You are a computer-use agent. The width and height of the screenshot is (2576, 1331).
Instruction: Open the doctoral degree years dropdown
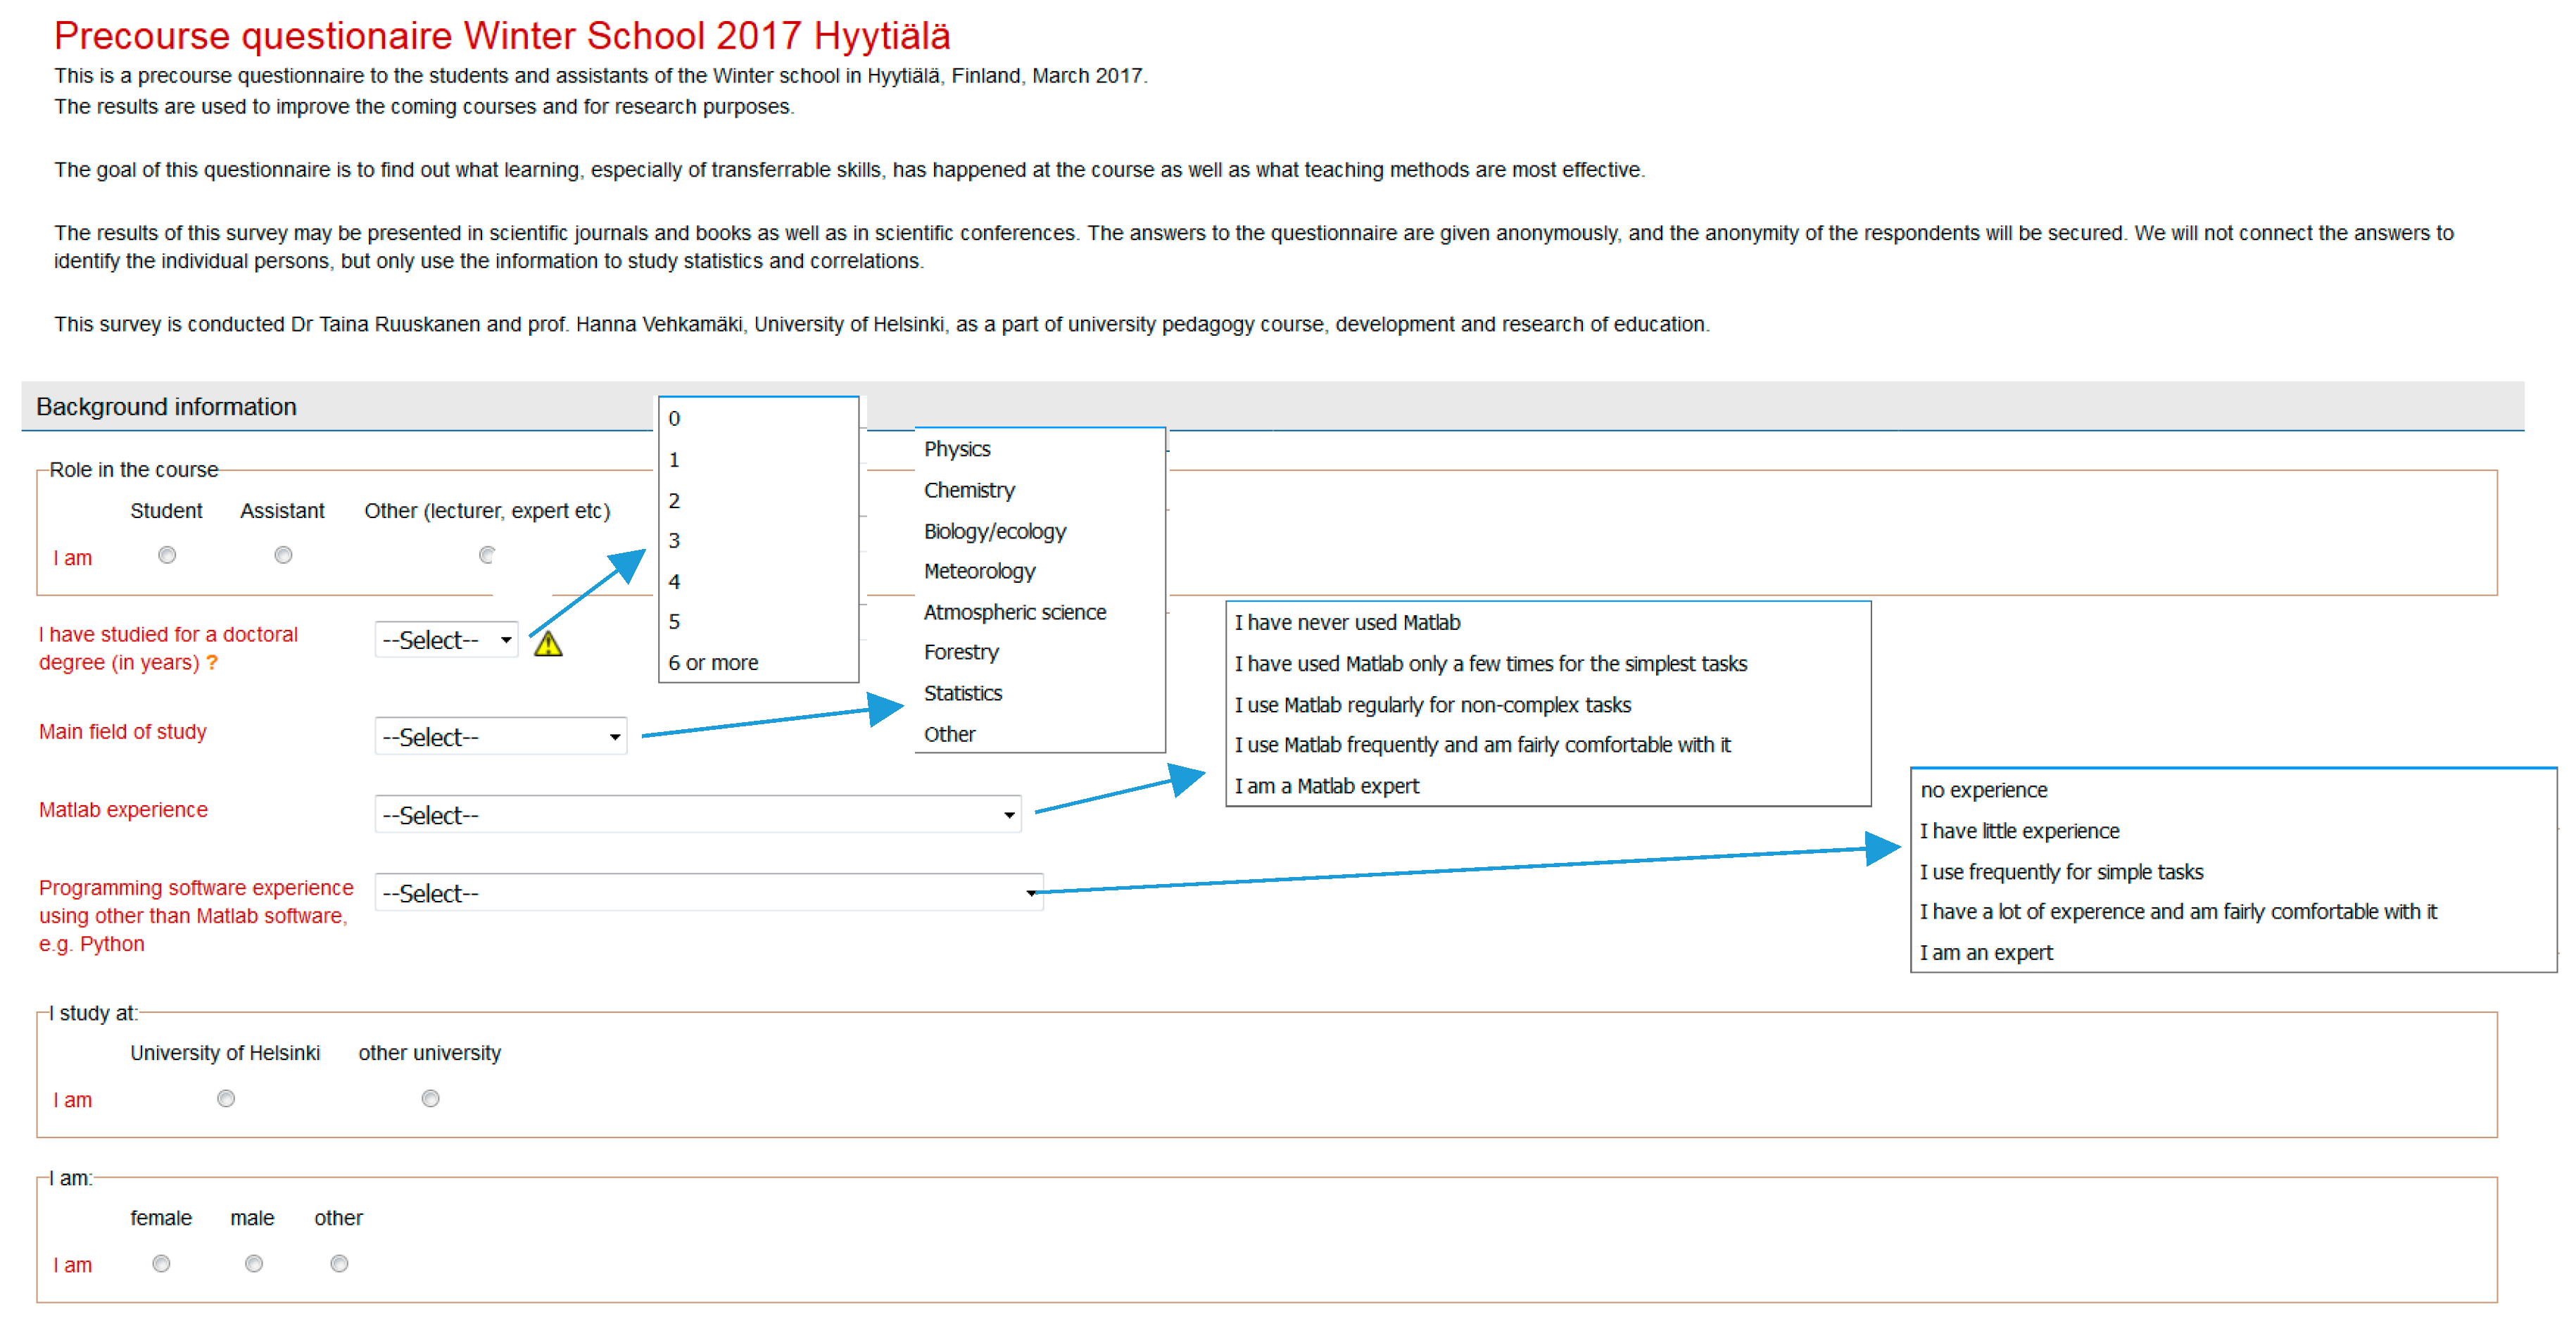click(x=447, y=640)
